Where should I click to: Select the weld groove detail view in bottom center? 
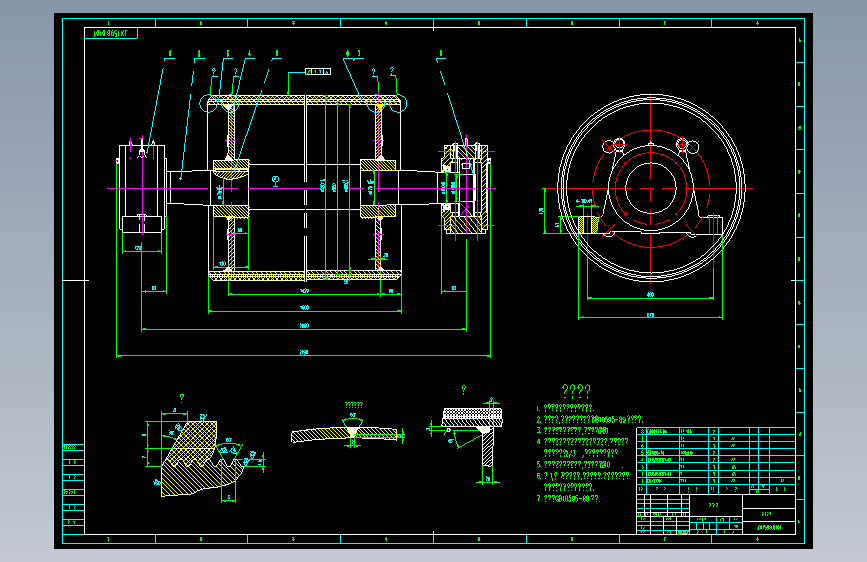(348, 429)
